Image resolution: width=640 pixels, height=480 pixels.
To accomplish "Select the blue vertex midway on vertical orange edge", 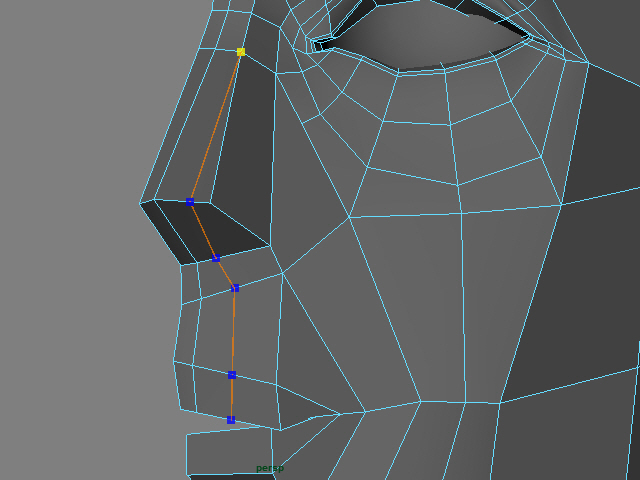I will (x=232, y=375).
